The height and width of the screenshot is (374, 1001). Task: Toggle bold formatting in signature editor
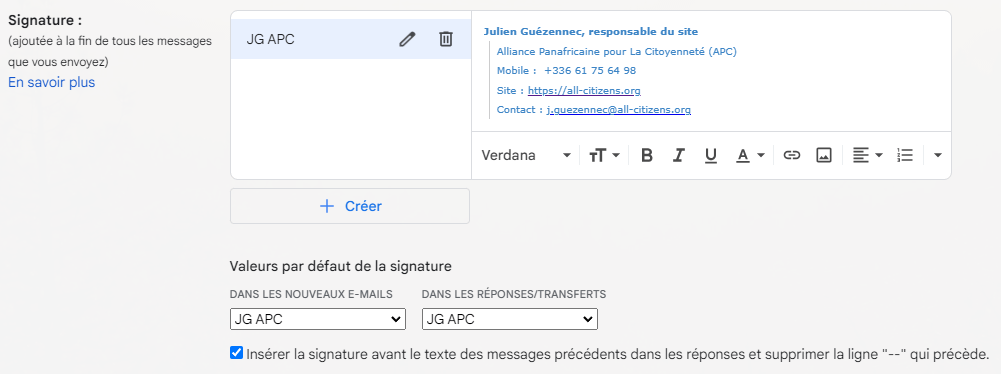pos(647,155)
